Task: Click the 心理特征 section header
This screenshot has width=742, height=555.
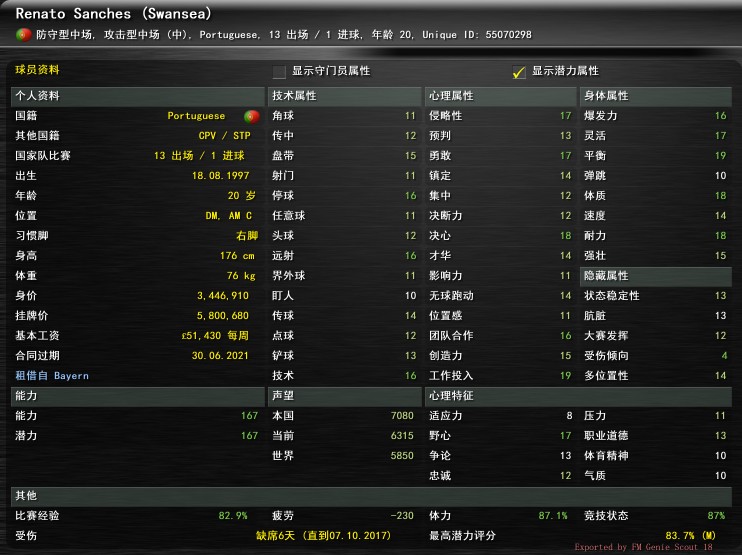Action: point(578,396)
